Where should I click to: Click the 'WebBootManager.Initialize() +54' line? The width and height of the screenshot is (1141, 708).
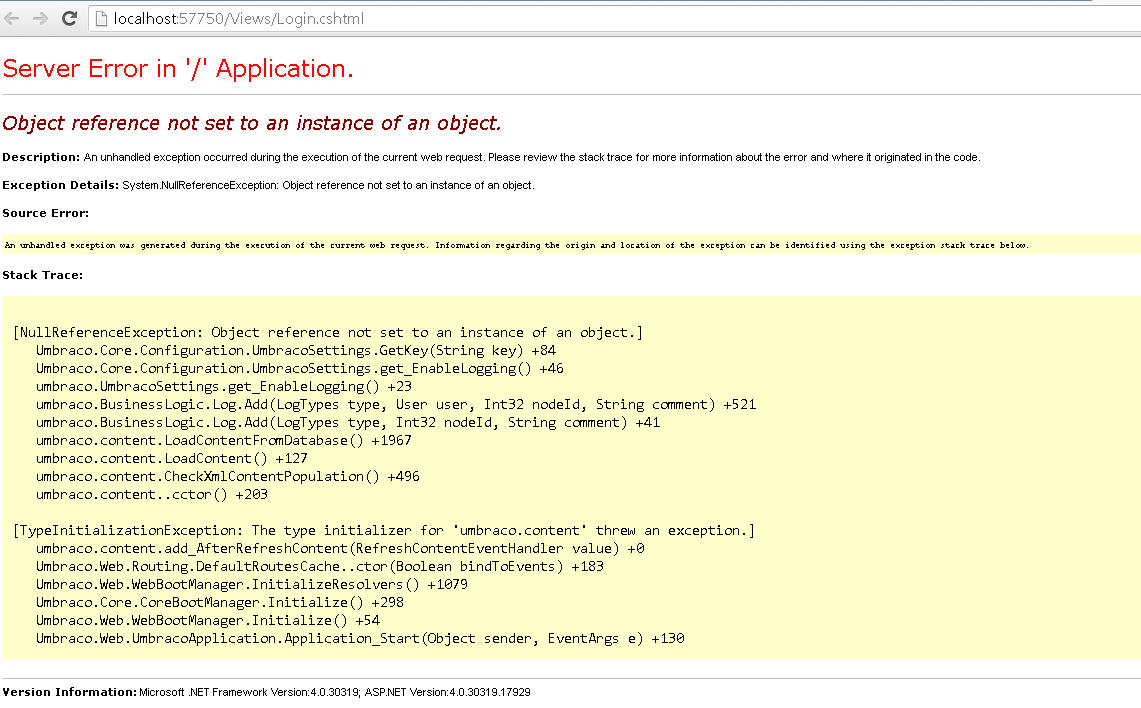[x=207, y=621]
